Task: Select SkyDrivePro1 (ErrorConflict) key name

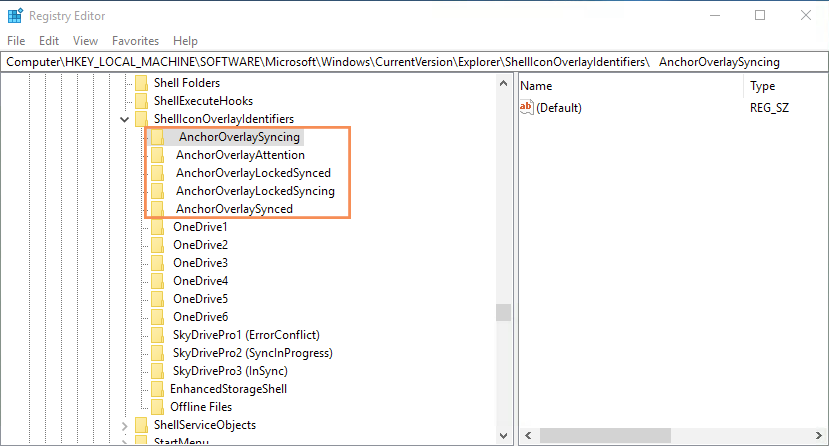Action: coord(246,334)
